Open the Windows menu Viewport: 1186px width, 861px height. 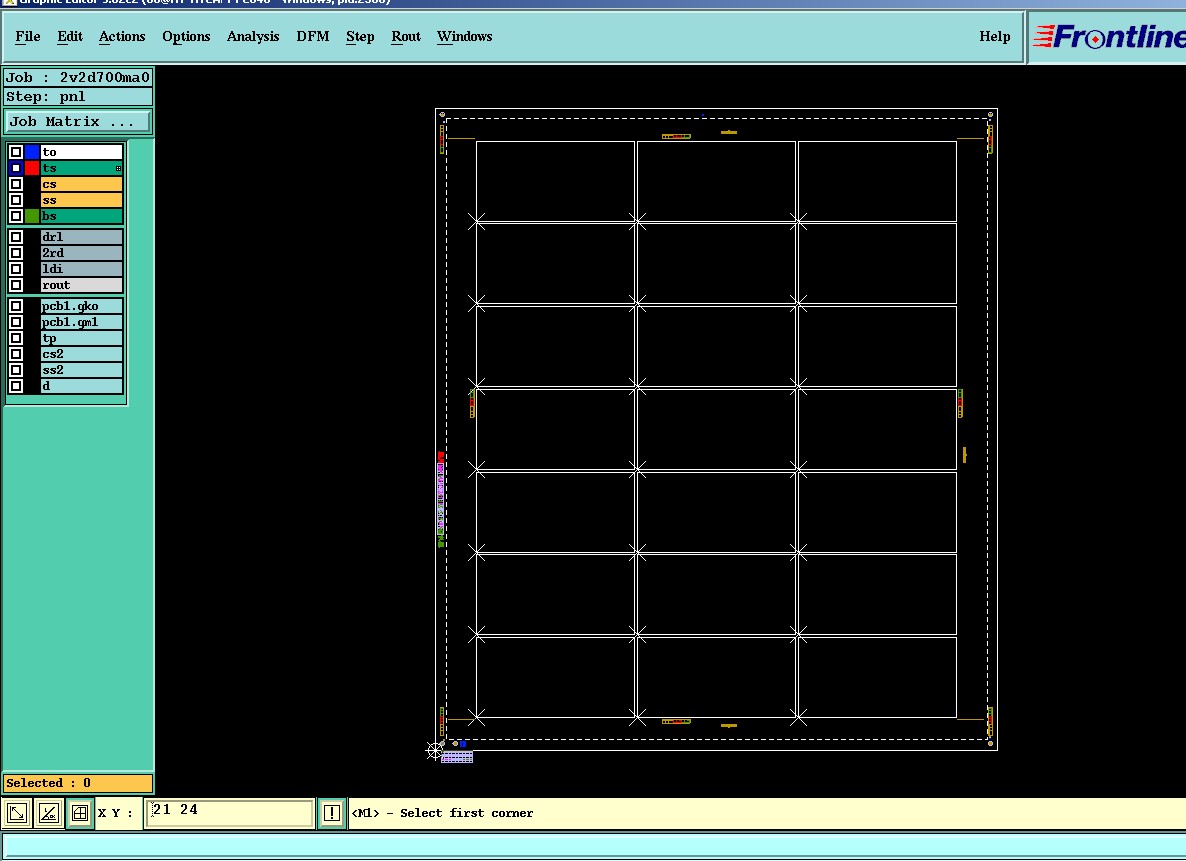tap(464, 36)
